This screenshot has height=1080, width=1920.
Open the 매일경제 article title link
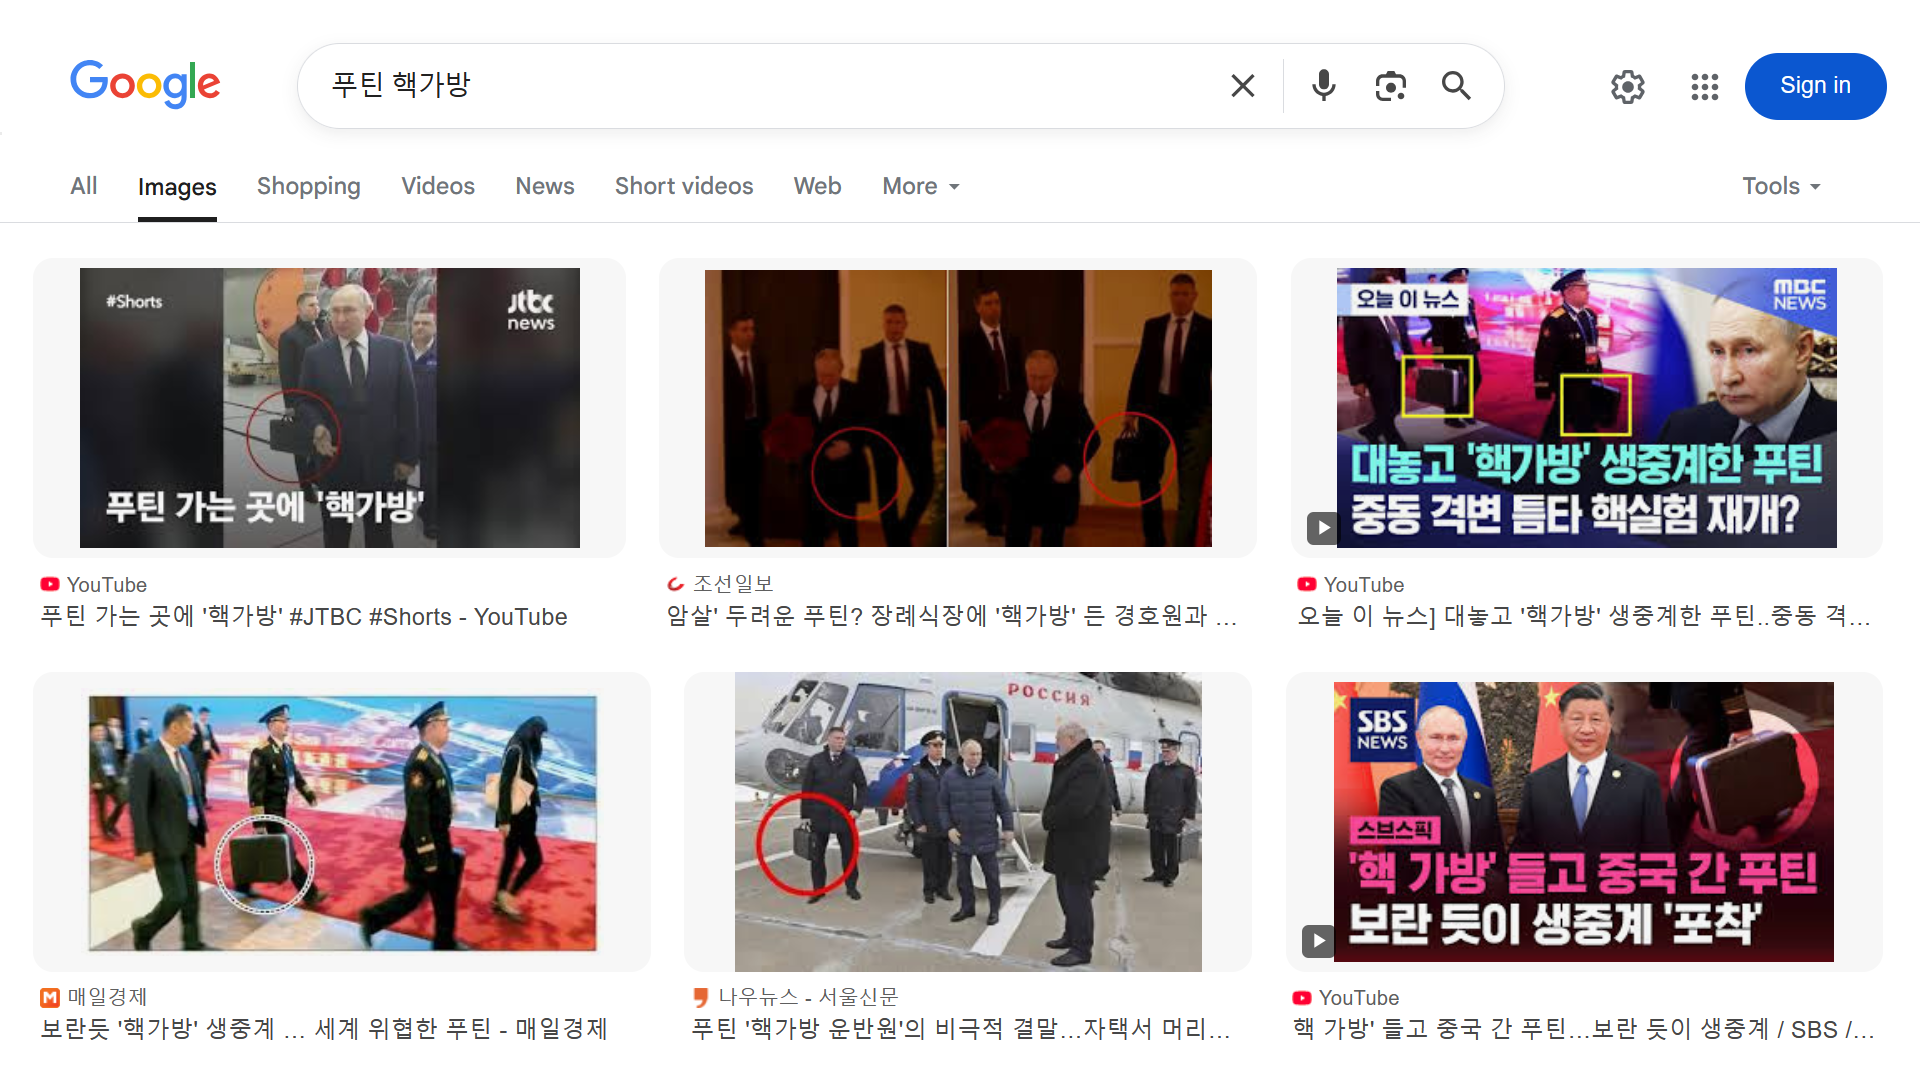point(324,1029)
